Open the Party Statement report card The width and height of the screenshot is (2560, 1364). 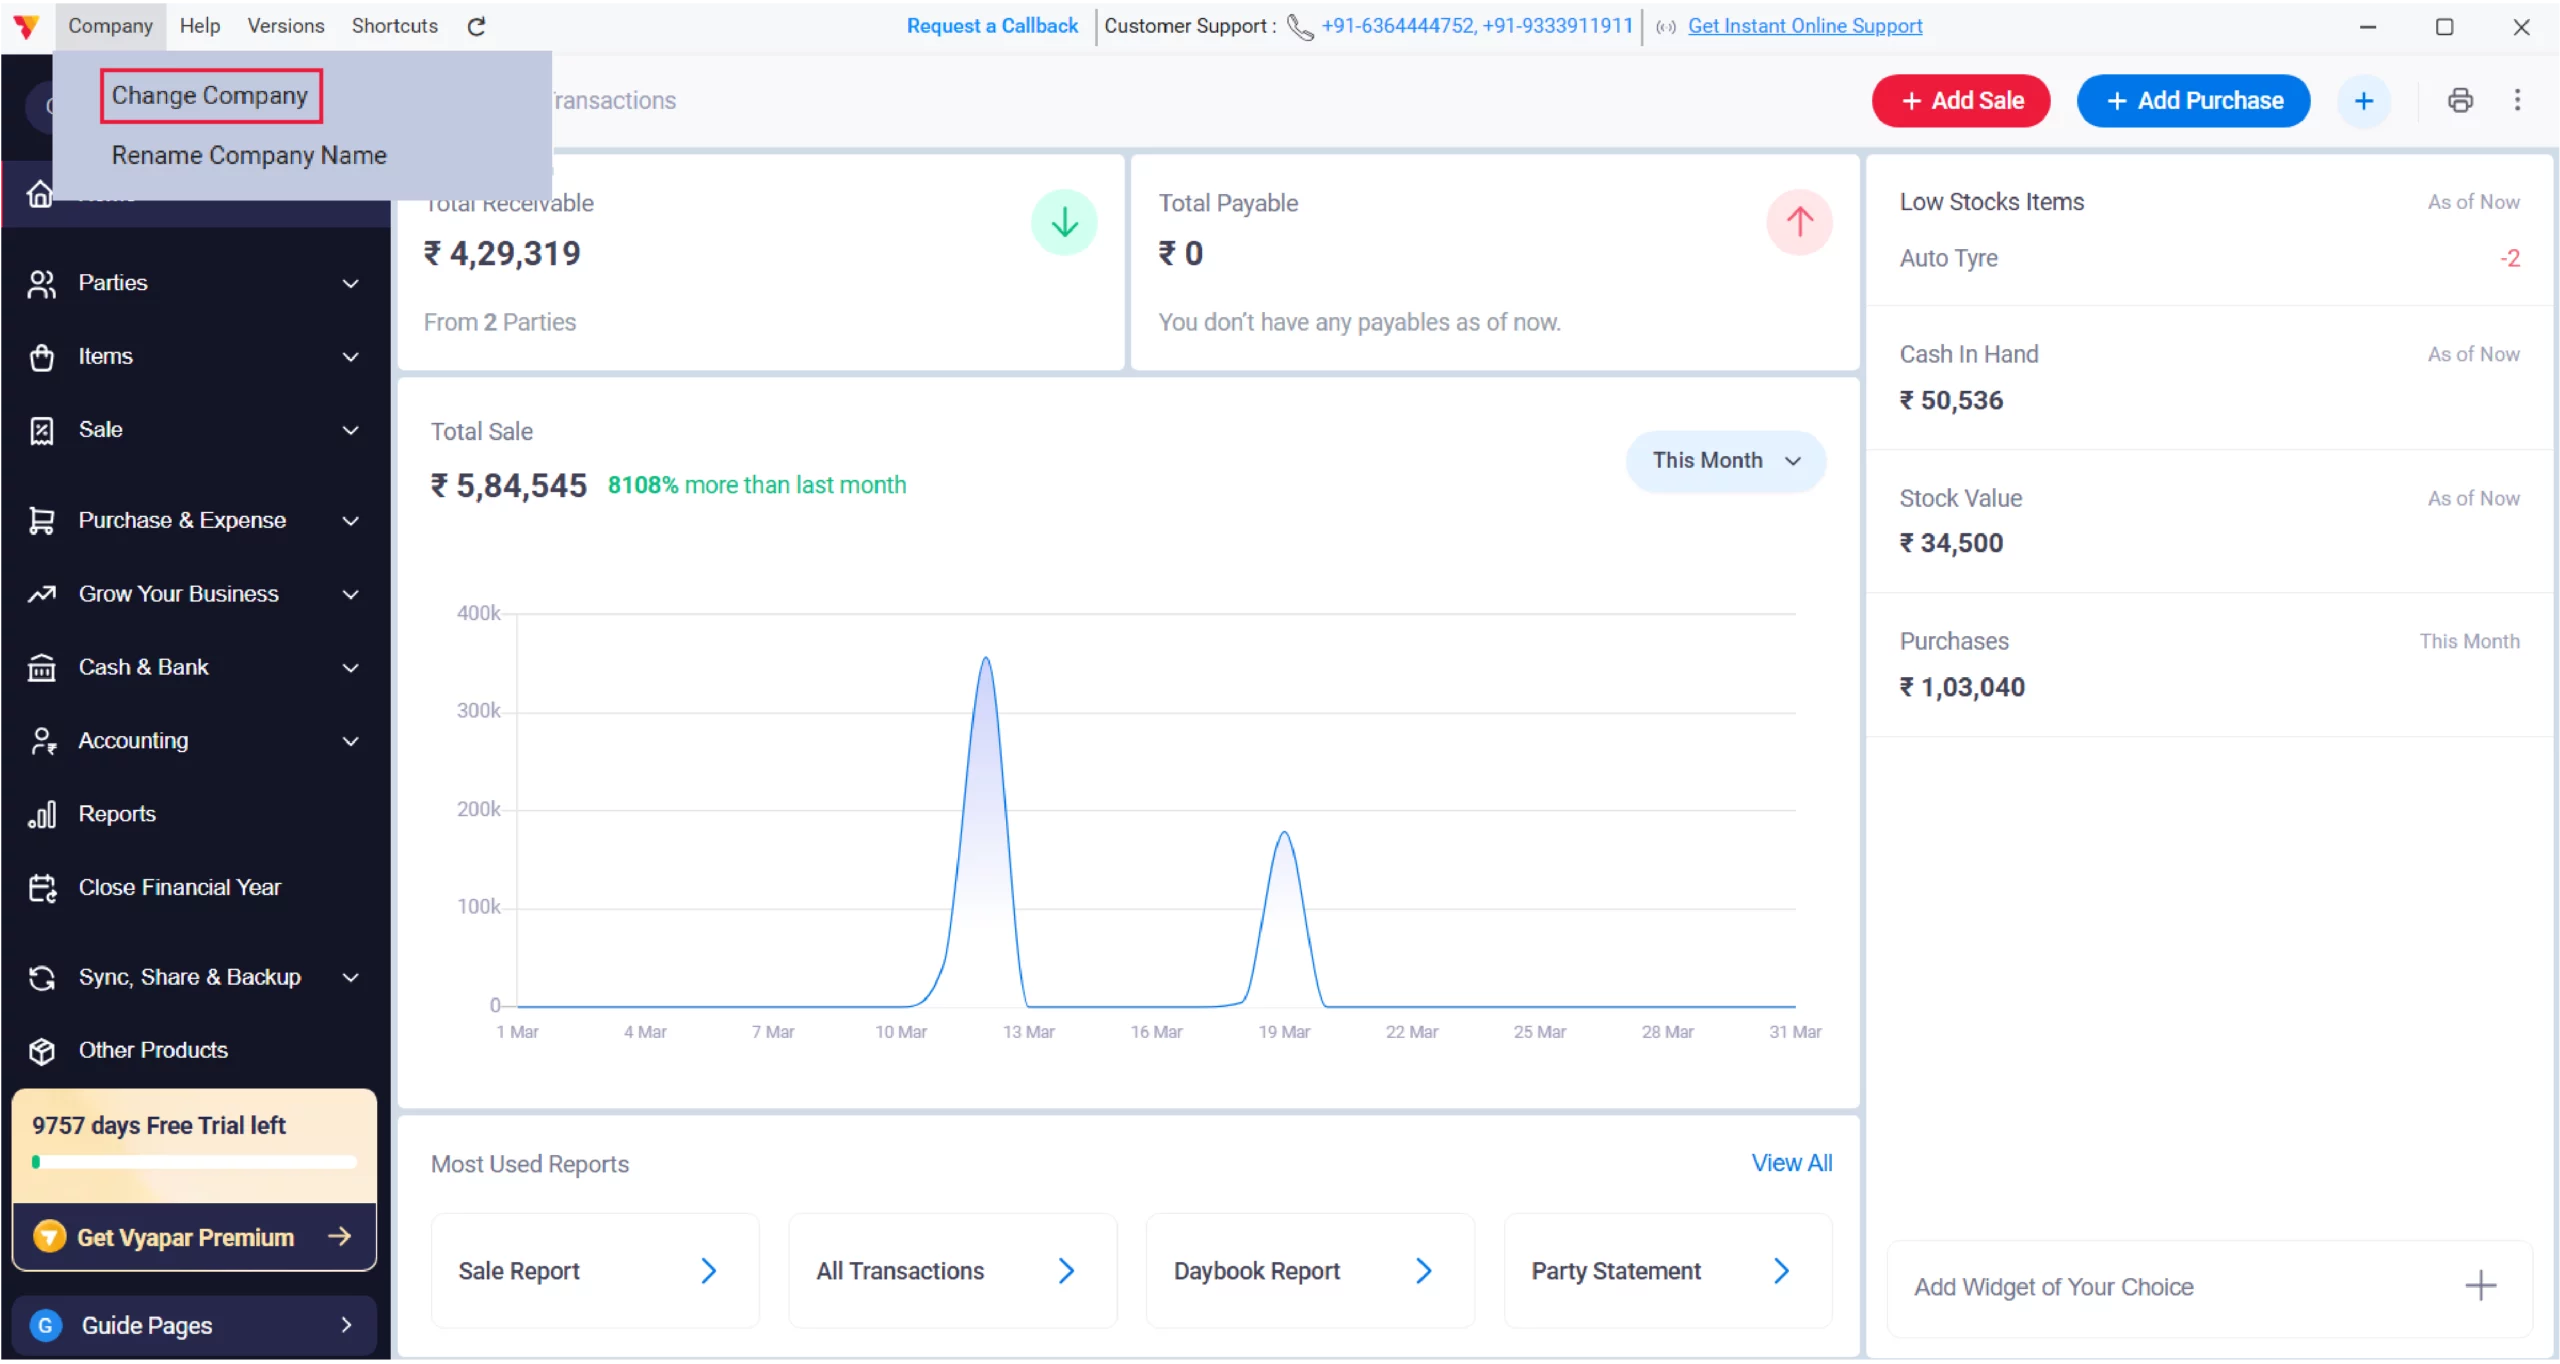[1668, 1271]
